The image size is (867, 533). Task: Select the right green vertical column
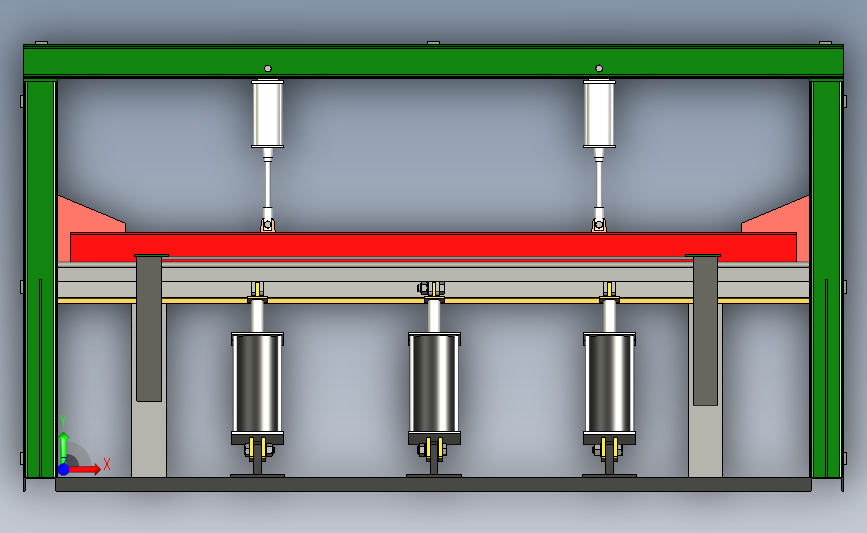[x=826, y=278]
